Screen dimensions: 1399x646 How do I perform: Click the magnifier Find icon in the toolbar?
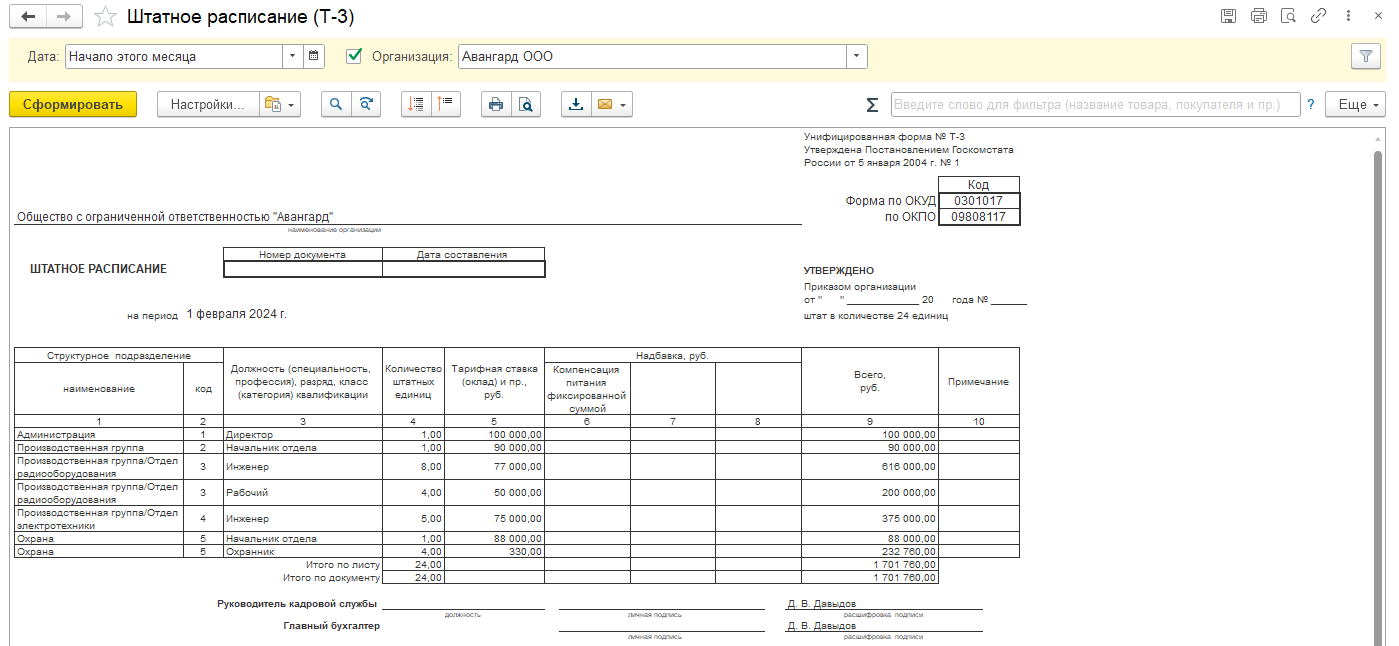(x=336, y=104)
